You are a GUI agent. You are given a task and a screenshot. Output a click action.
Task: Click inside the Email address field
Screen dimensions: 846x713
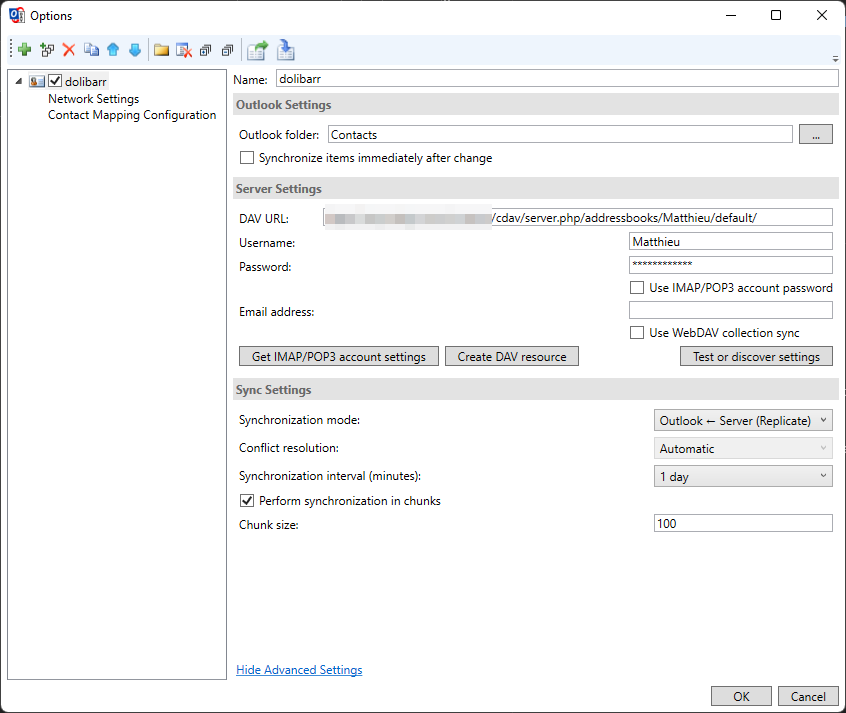[731, 310]
